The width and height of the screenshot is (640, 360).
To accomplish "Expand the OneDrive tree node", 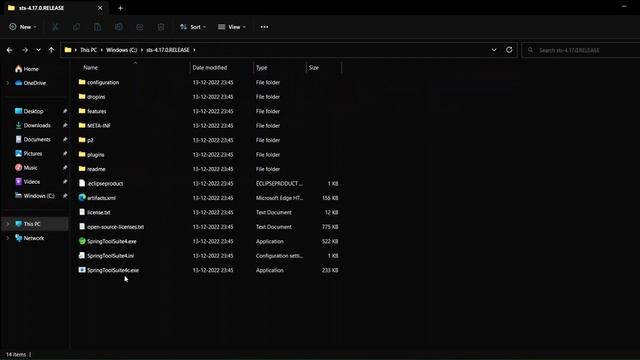I will (7, 83).
